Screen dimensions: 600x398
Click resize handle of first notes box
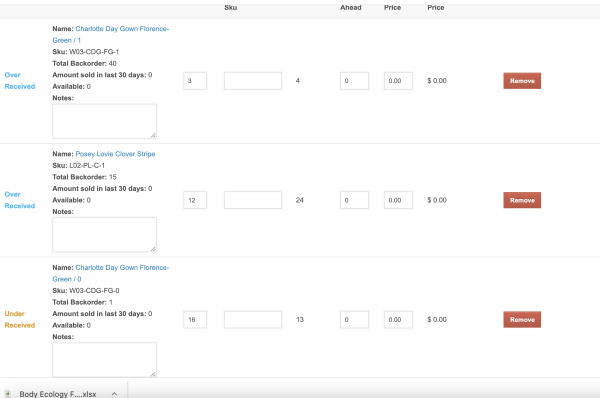pos(153,135)
